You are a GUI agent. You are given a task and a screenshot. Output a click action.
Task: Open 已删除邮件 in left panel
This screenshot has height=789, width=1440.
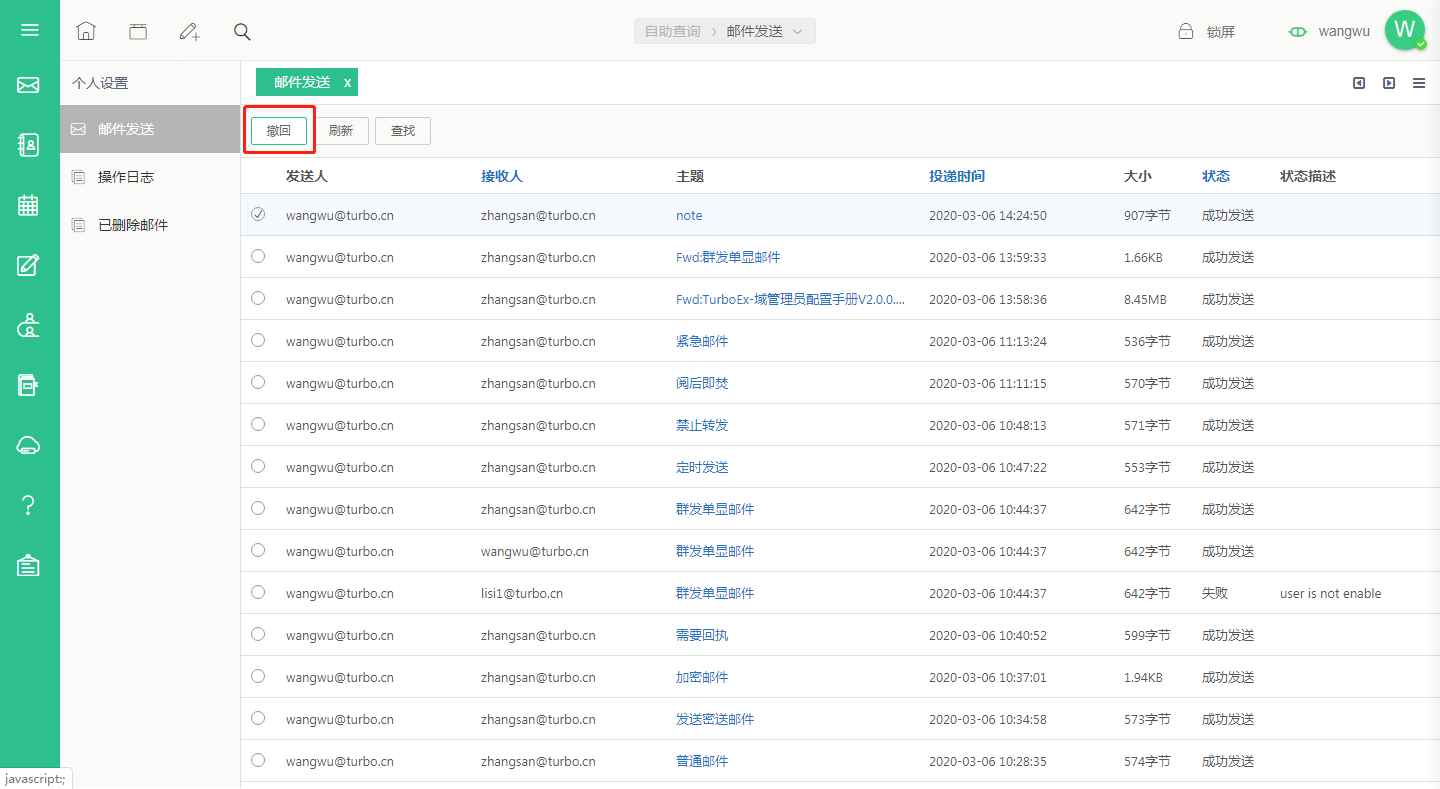tap(133, 225)
